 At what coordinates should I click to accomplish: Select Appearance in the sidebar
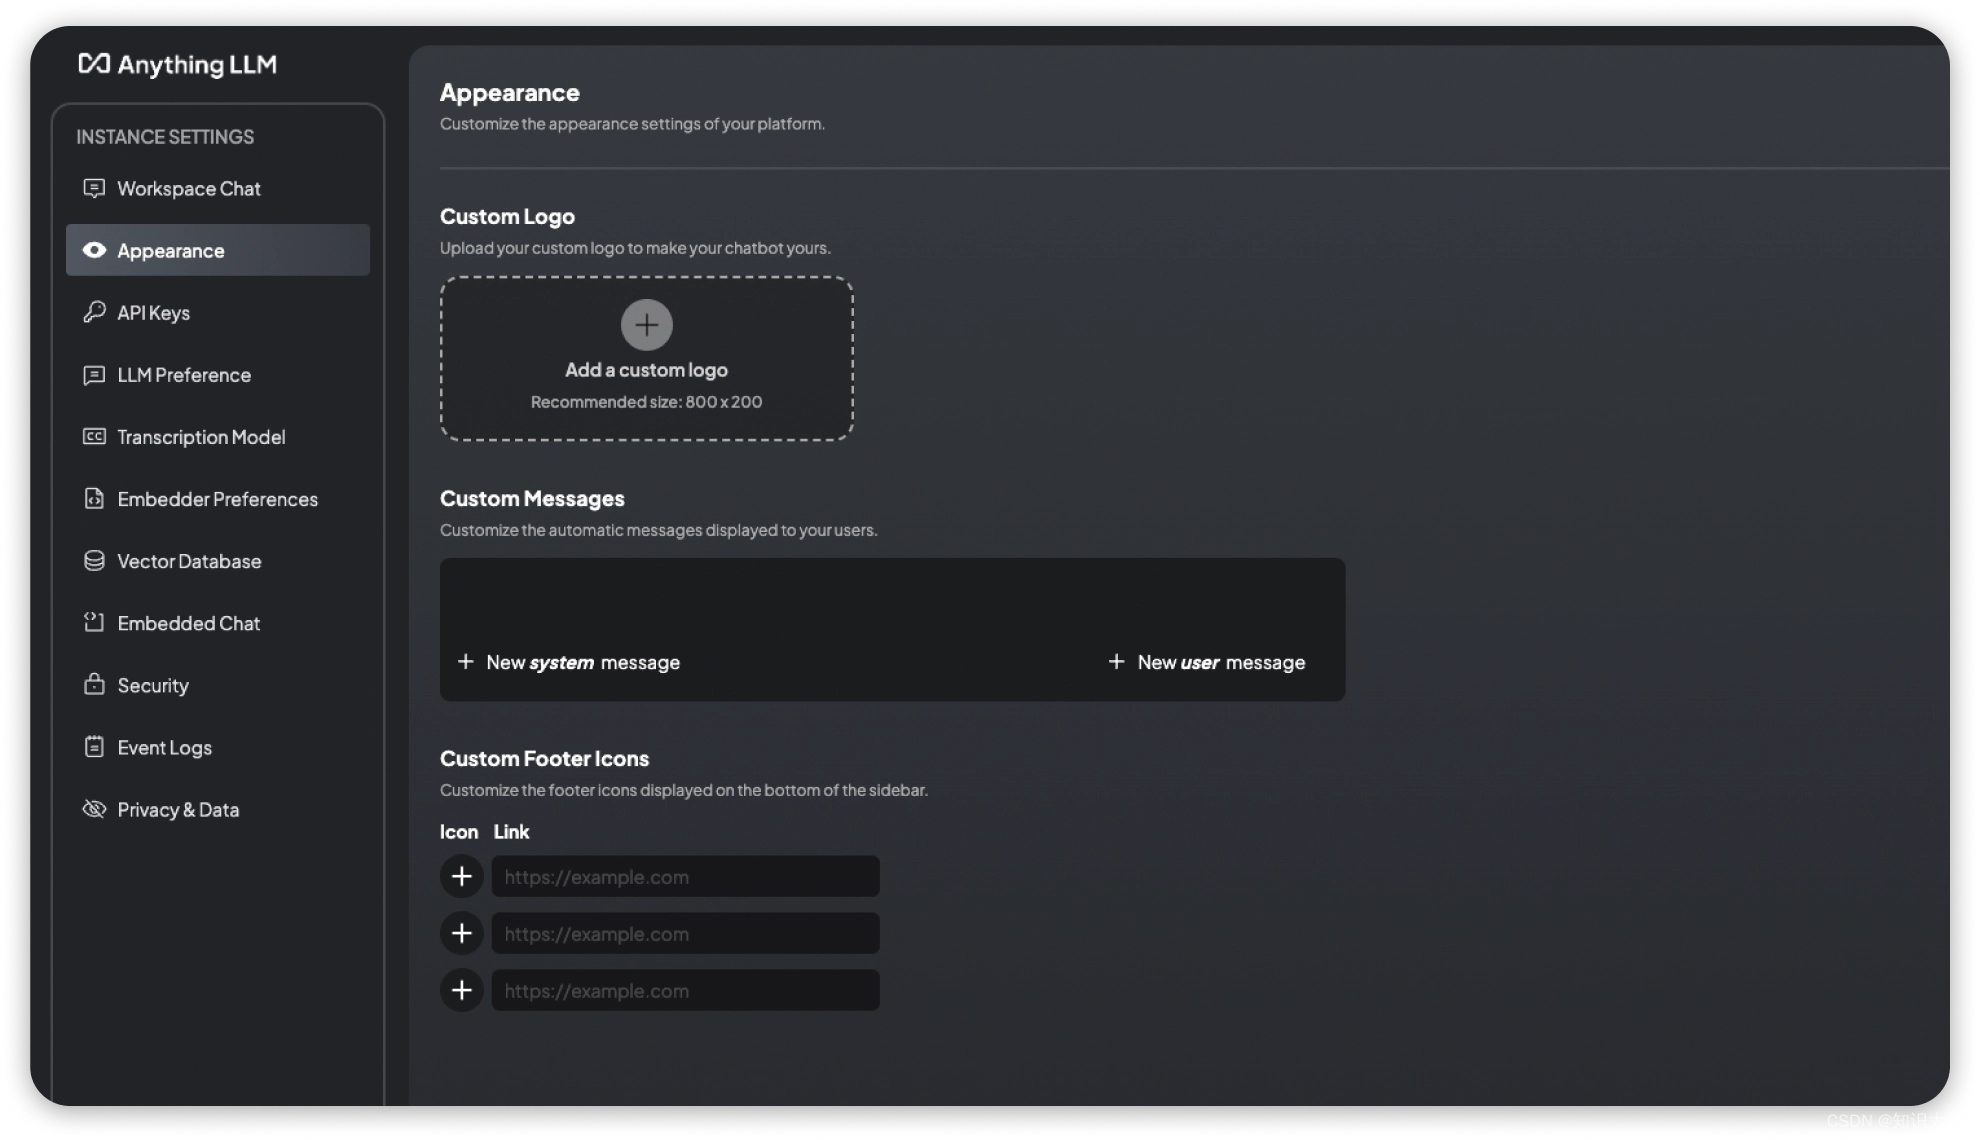point(218,250)
